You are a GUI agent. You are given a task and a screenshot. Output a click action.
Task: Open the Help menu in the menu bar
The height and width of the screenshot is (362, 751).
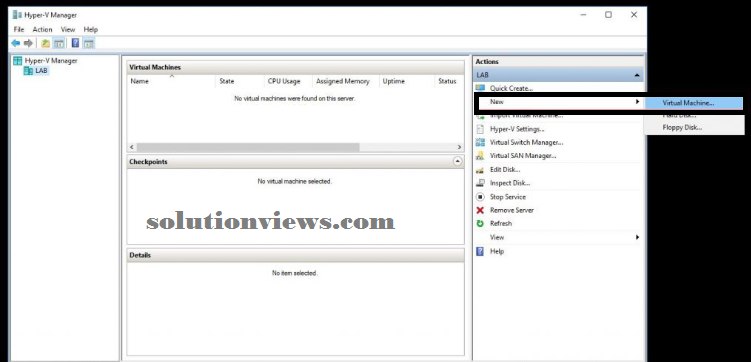point(91,29)
